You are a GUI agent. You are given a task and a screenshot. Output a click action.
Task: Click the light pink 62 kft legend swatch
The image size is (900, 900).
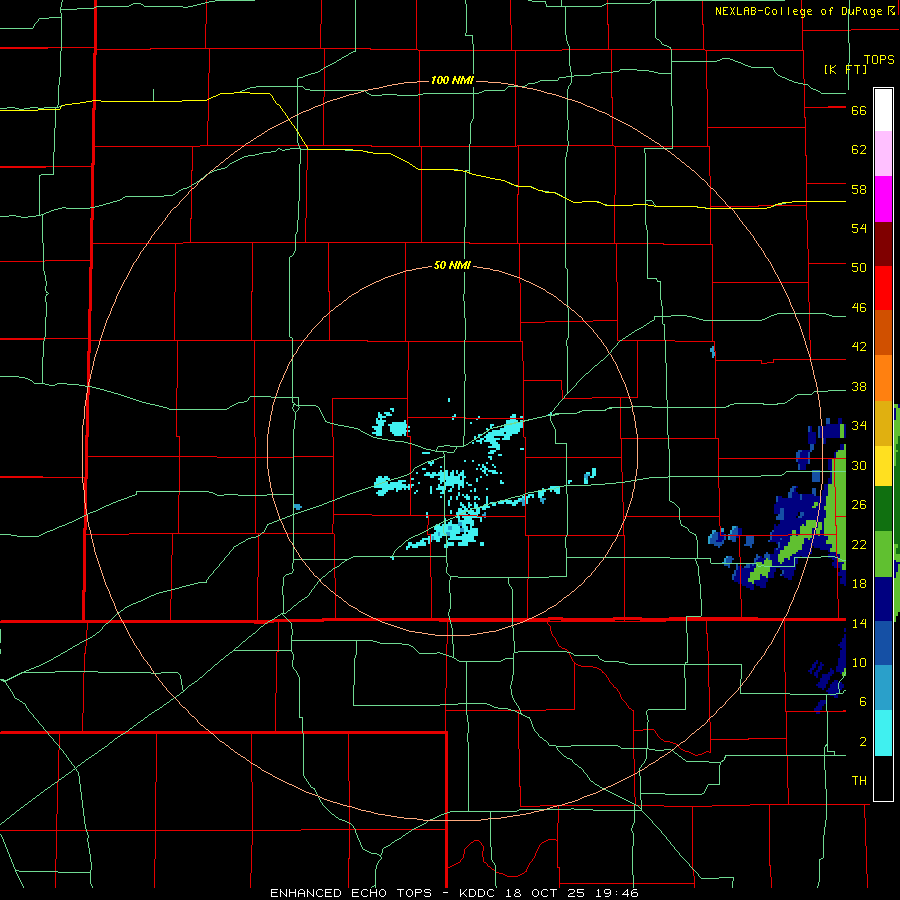point(883,153)
